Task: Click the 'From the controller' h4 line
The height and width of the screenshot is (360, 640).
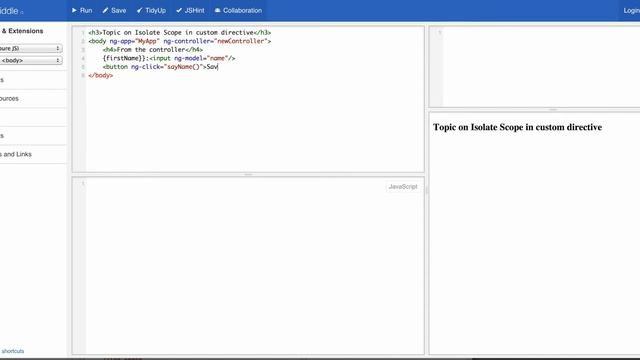Action: pyautogui.click(x=153, y=50)
